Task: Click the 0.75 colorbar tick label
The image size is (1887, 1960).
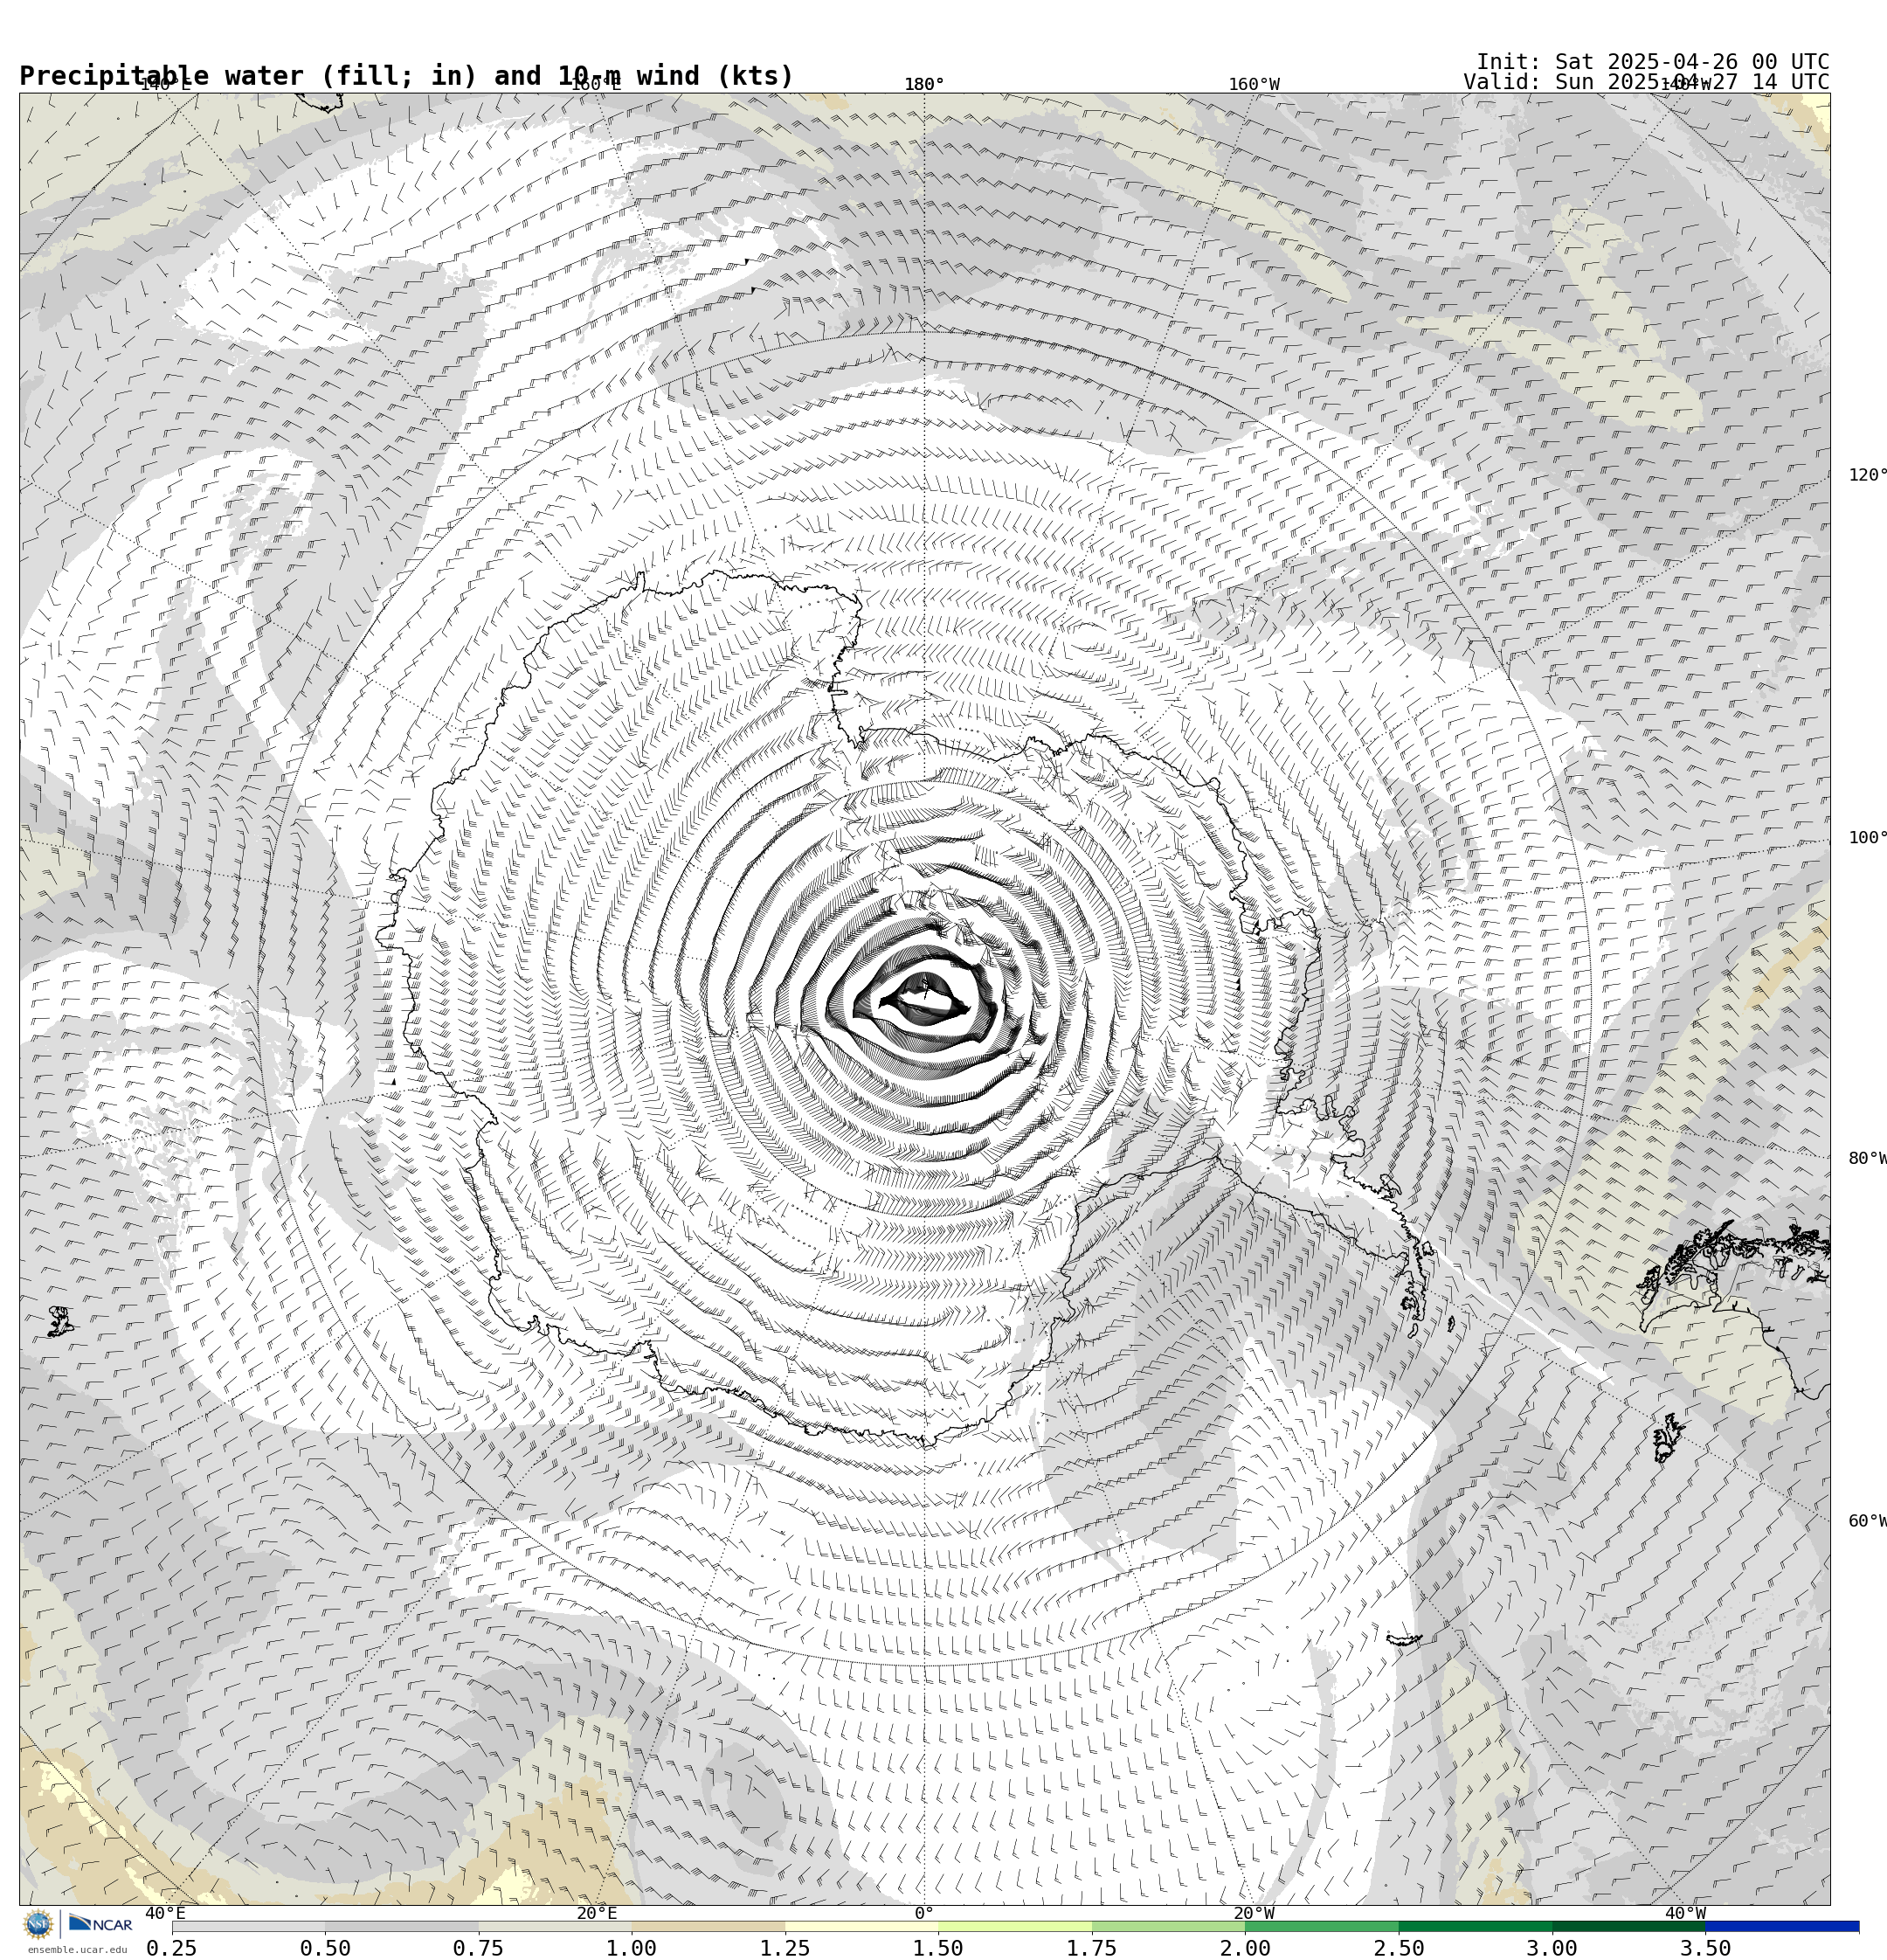Action: pos(478,1948)
